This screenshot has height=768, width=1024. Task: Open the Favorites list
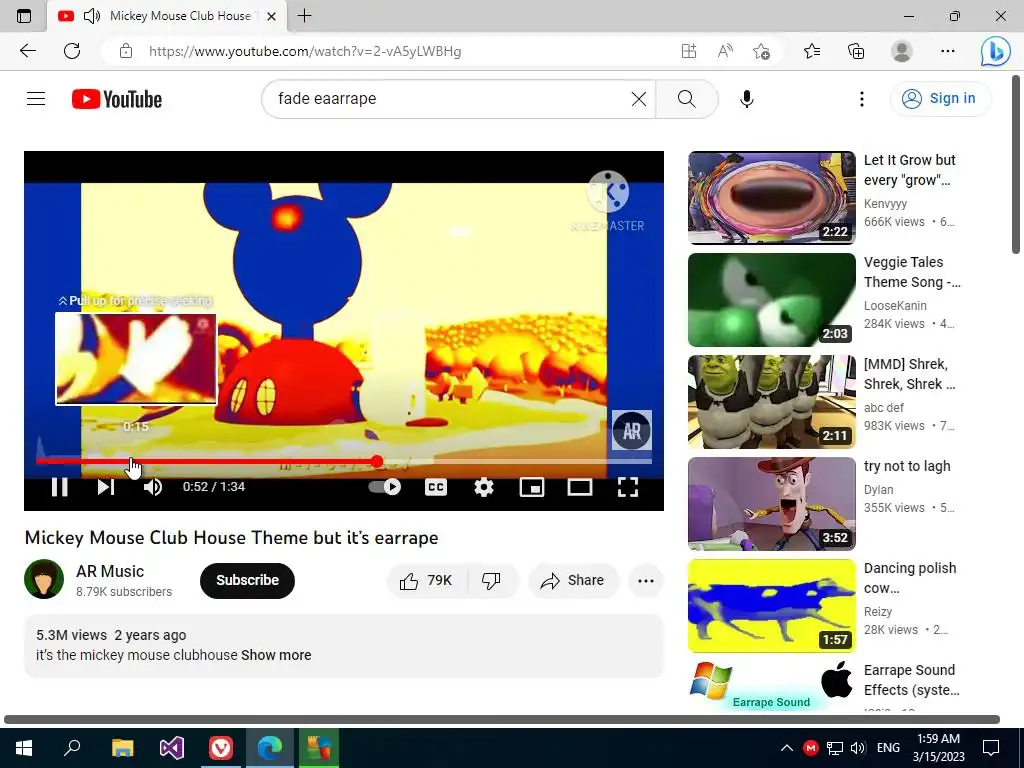point(812,51)
